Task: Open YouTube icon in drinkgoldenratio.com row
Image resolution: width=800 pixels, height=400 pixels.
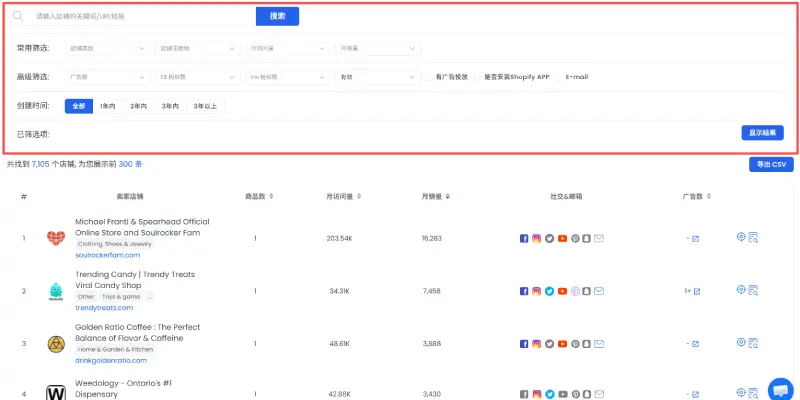Action: [x=562, y=344]
